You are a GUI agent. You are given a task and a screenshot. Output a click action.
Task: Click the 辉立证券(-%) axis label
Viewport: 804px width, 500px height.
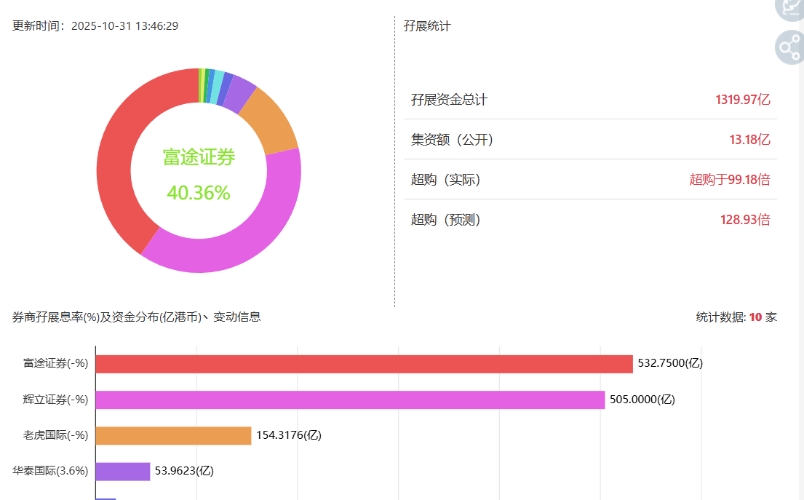pyautogui.click(x=56, y=399)
